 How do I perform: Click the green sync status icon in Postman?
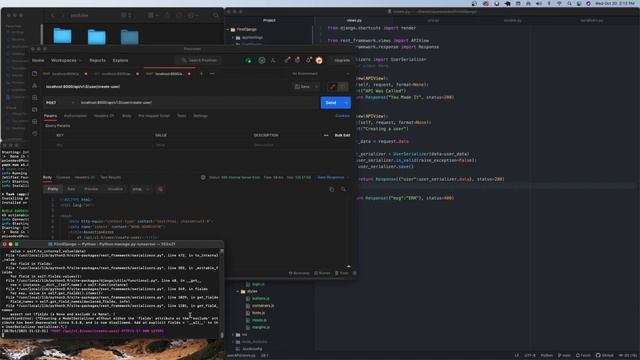click(x=248, y=60)
